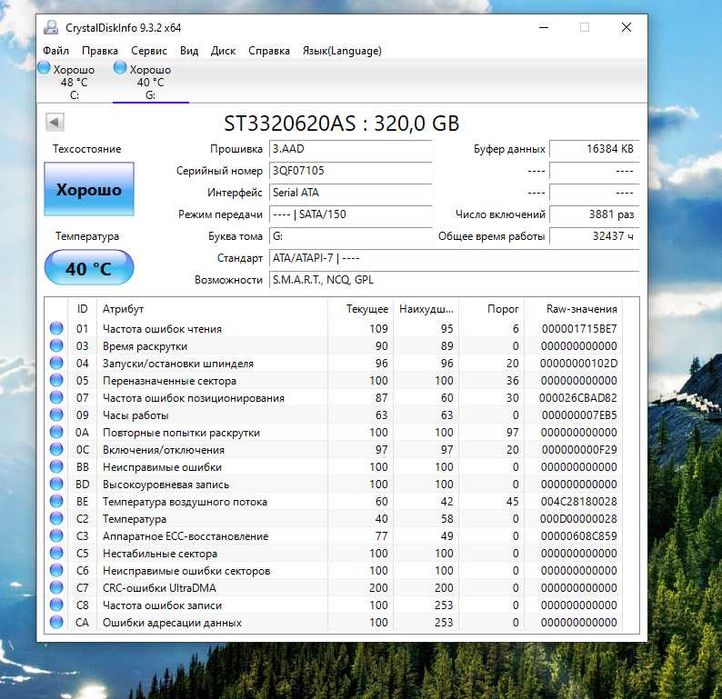Select the Запуски/остановки шпинделя row text
722x699 pixels.
click(x=178, y=363)
